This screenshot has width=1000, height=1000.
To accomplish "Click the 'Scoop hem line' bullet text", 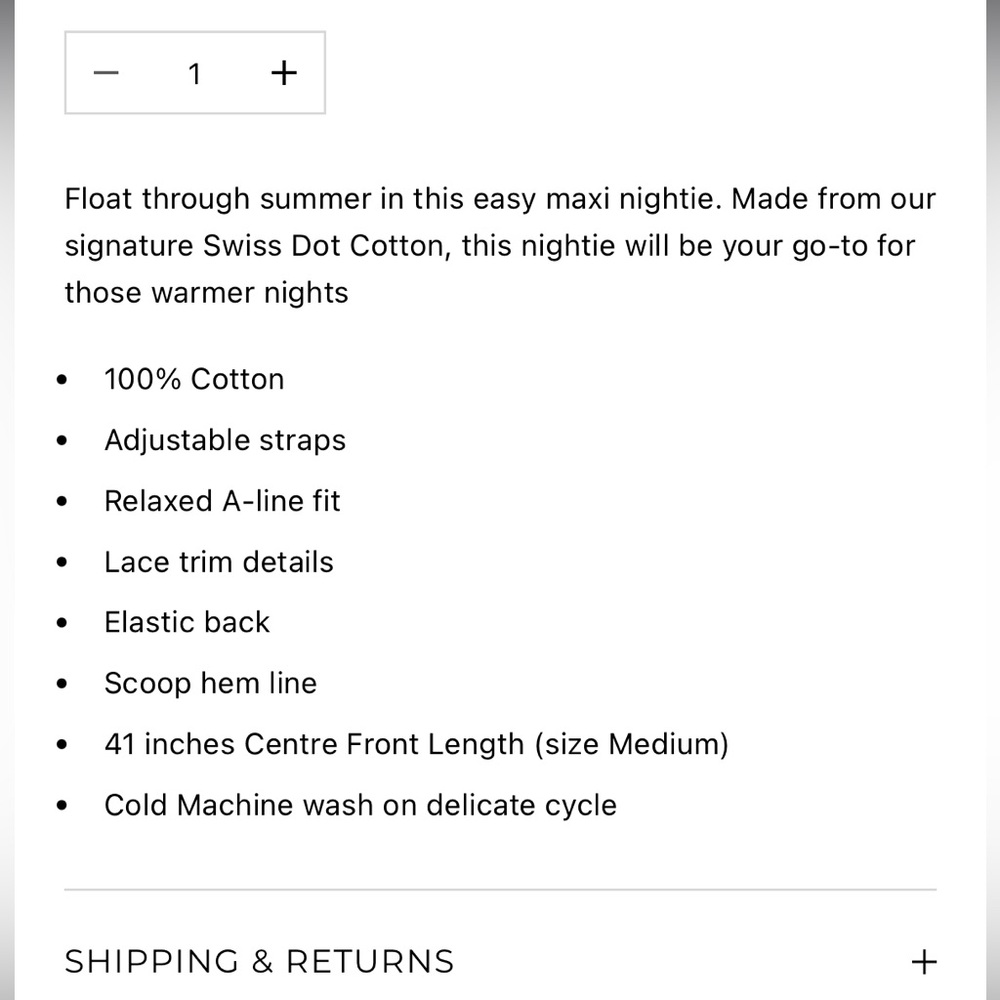I will click(x=210, y=684).
